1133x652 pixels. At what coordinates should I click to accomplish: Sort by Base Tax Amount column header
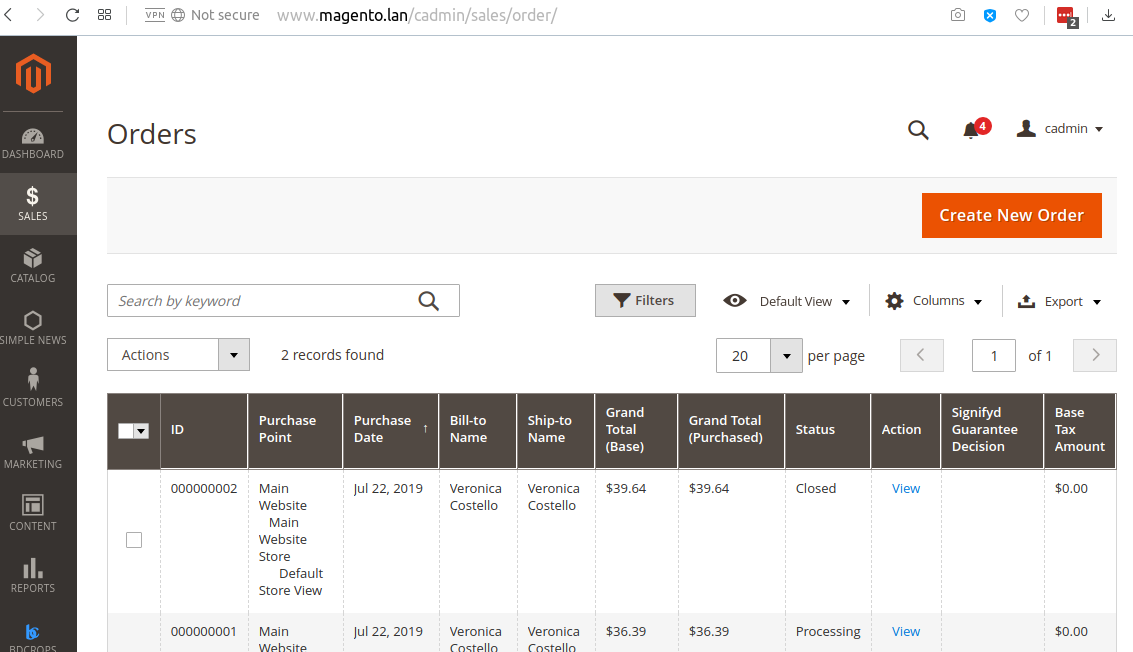(1080, 429)
